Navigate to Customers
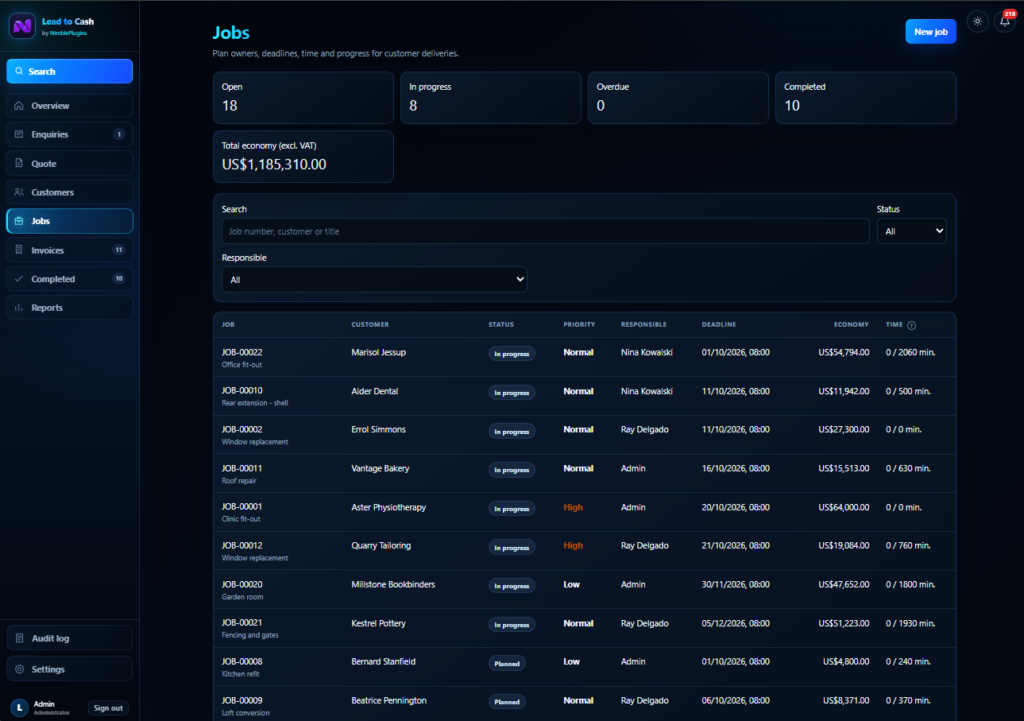Viewport: 1024px width, 721px height. pyautogui.click(x=70, y=192)
